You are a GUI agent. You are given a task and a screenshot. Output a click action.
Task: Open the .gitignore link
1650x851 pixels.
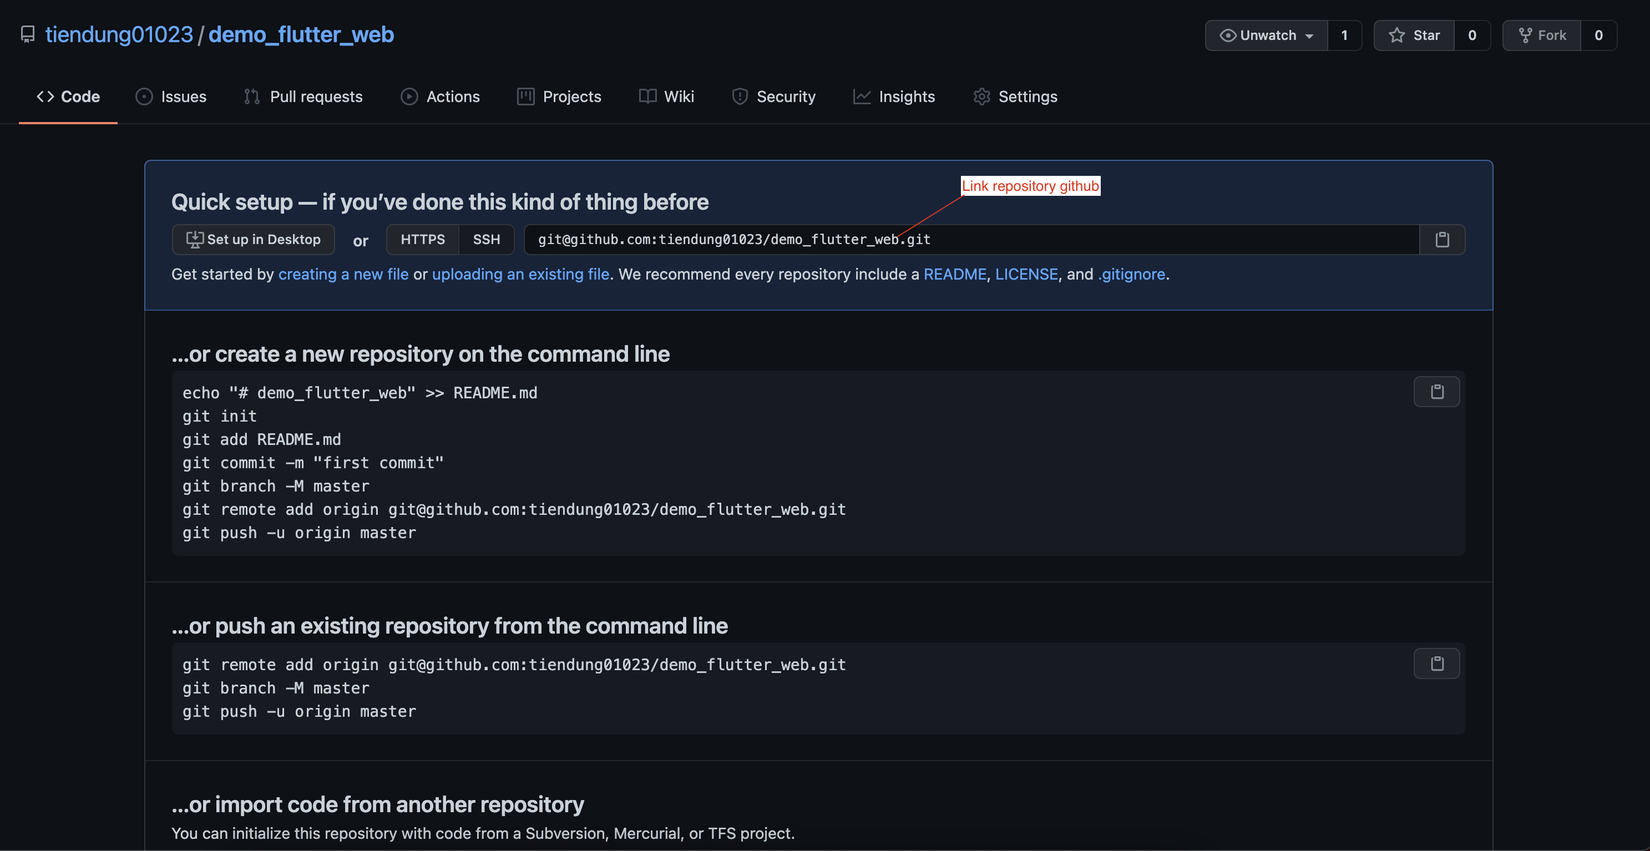coord(1131,274)
